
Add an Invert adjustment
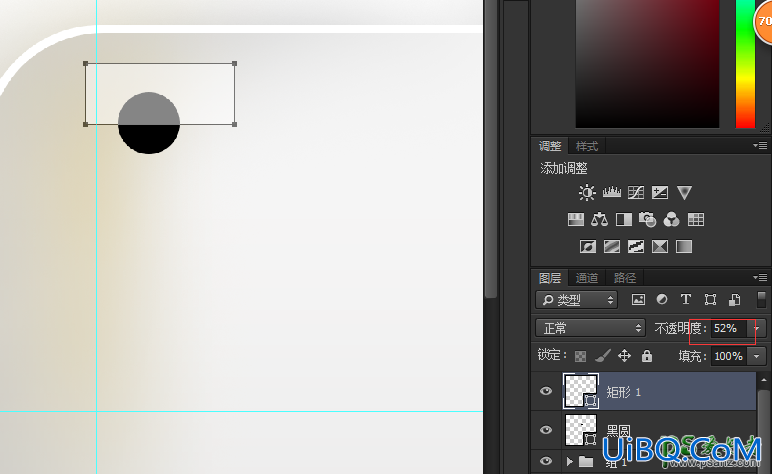pos(587,246)
